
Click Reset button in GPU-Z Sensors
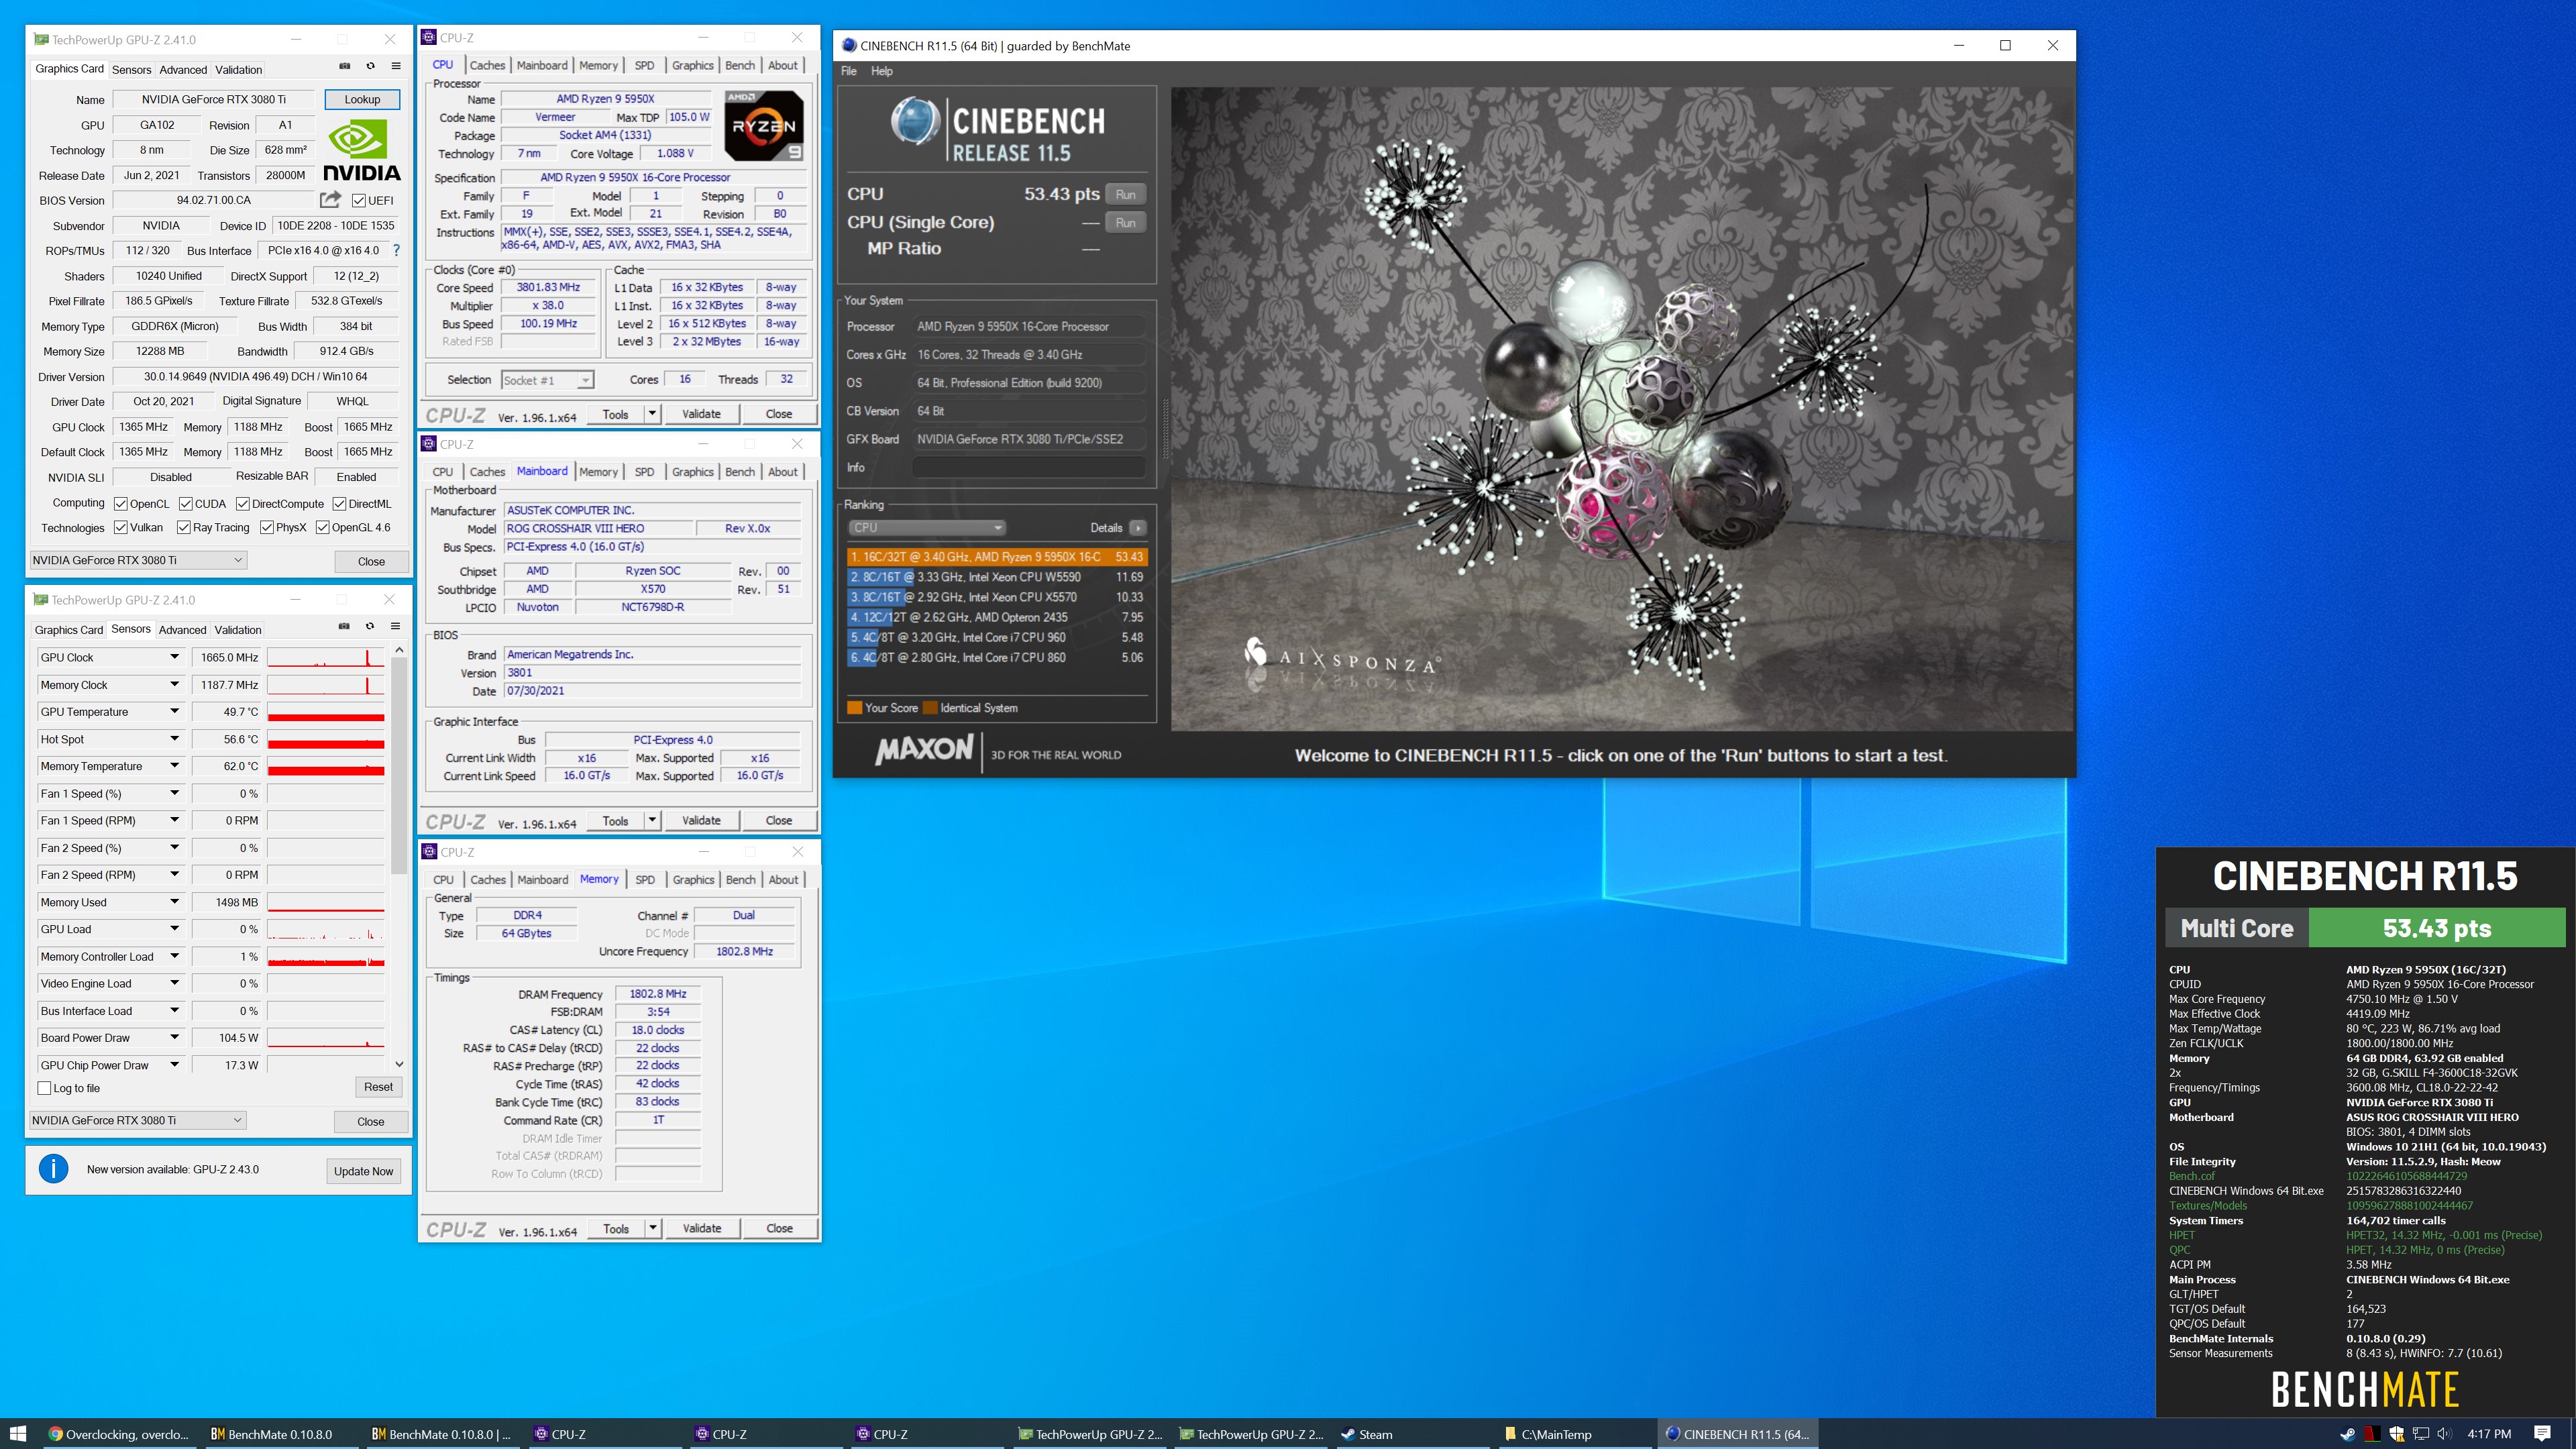(x=378, y=1087)
